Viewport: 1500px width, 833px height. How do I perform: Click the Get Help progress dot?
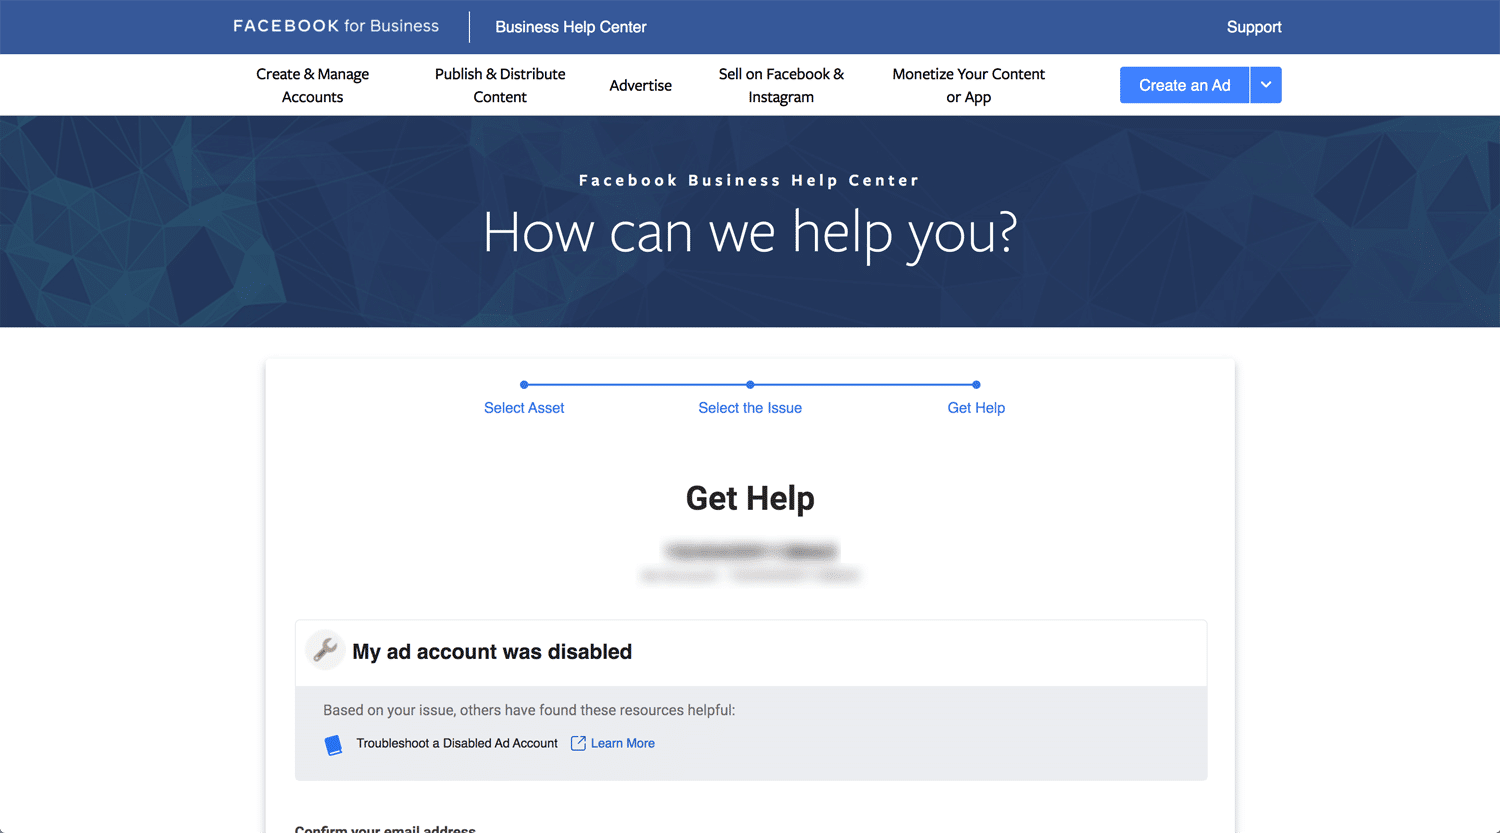[976, 384]
